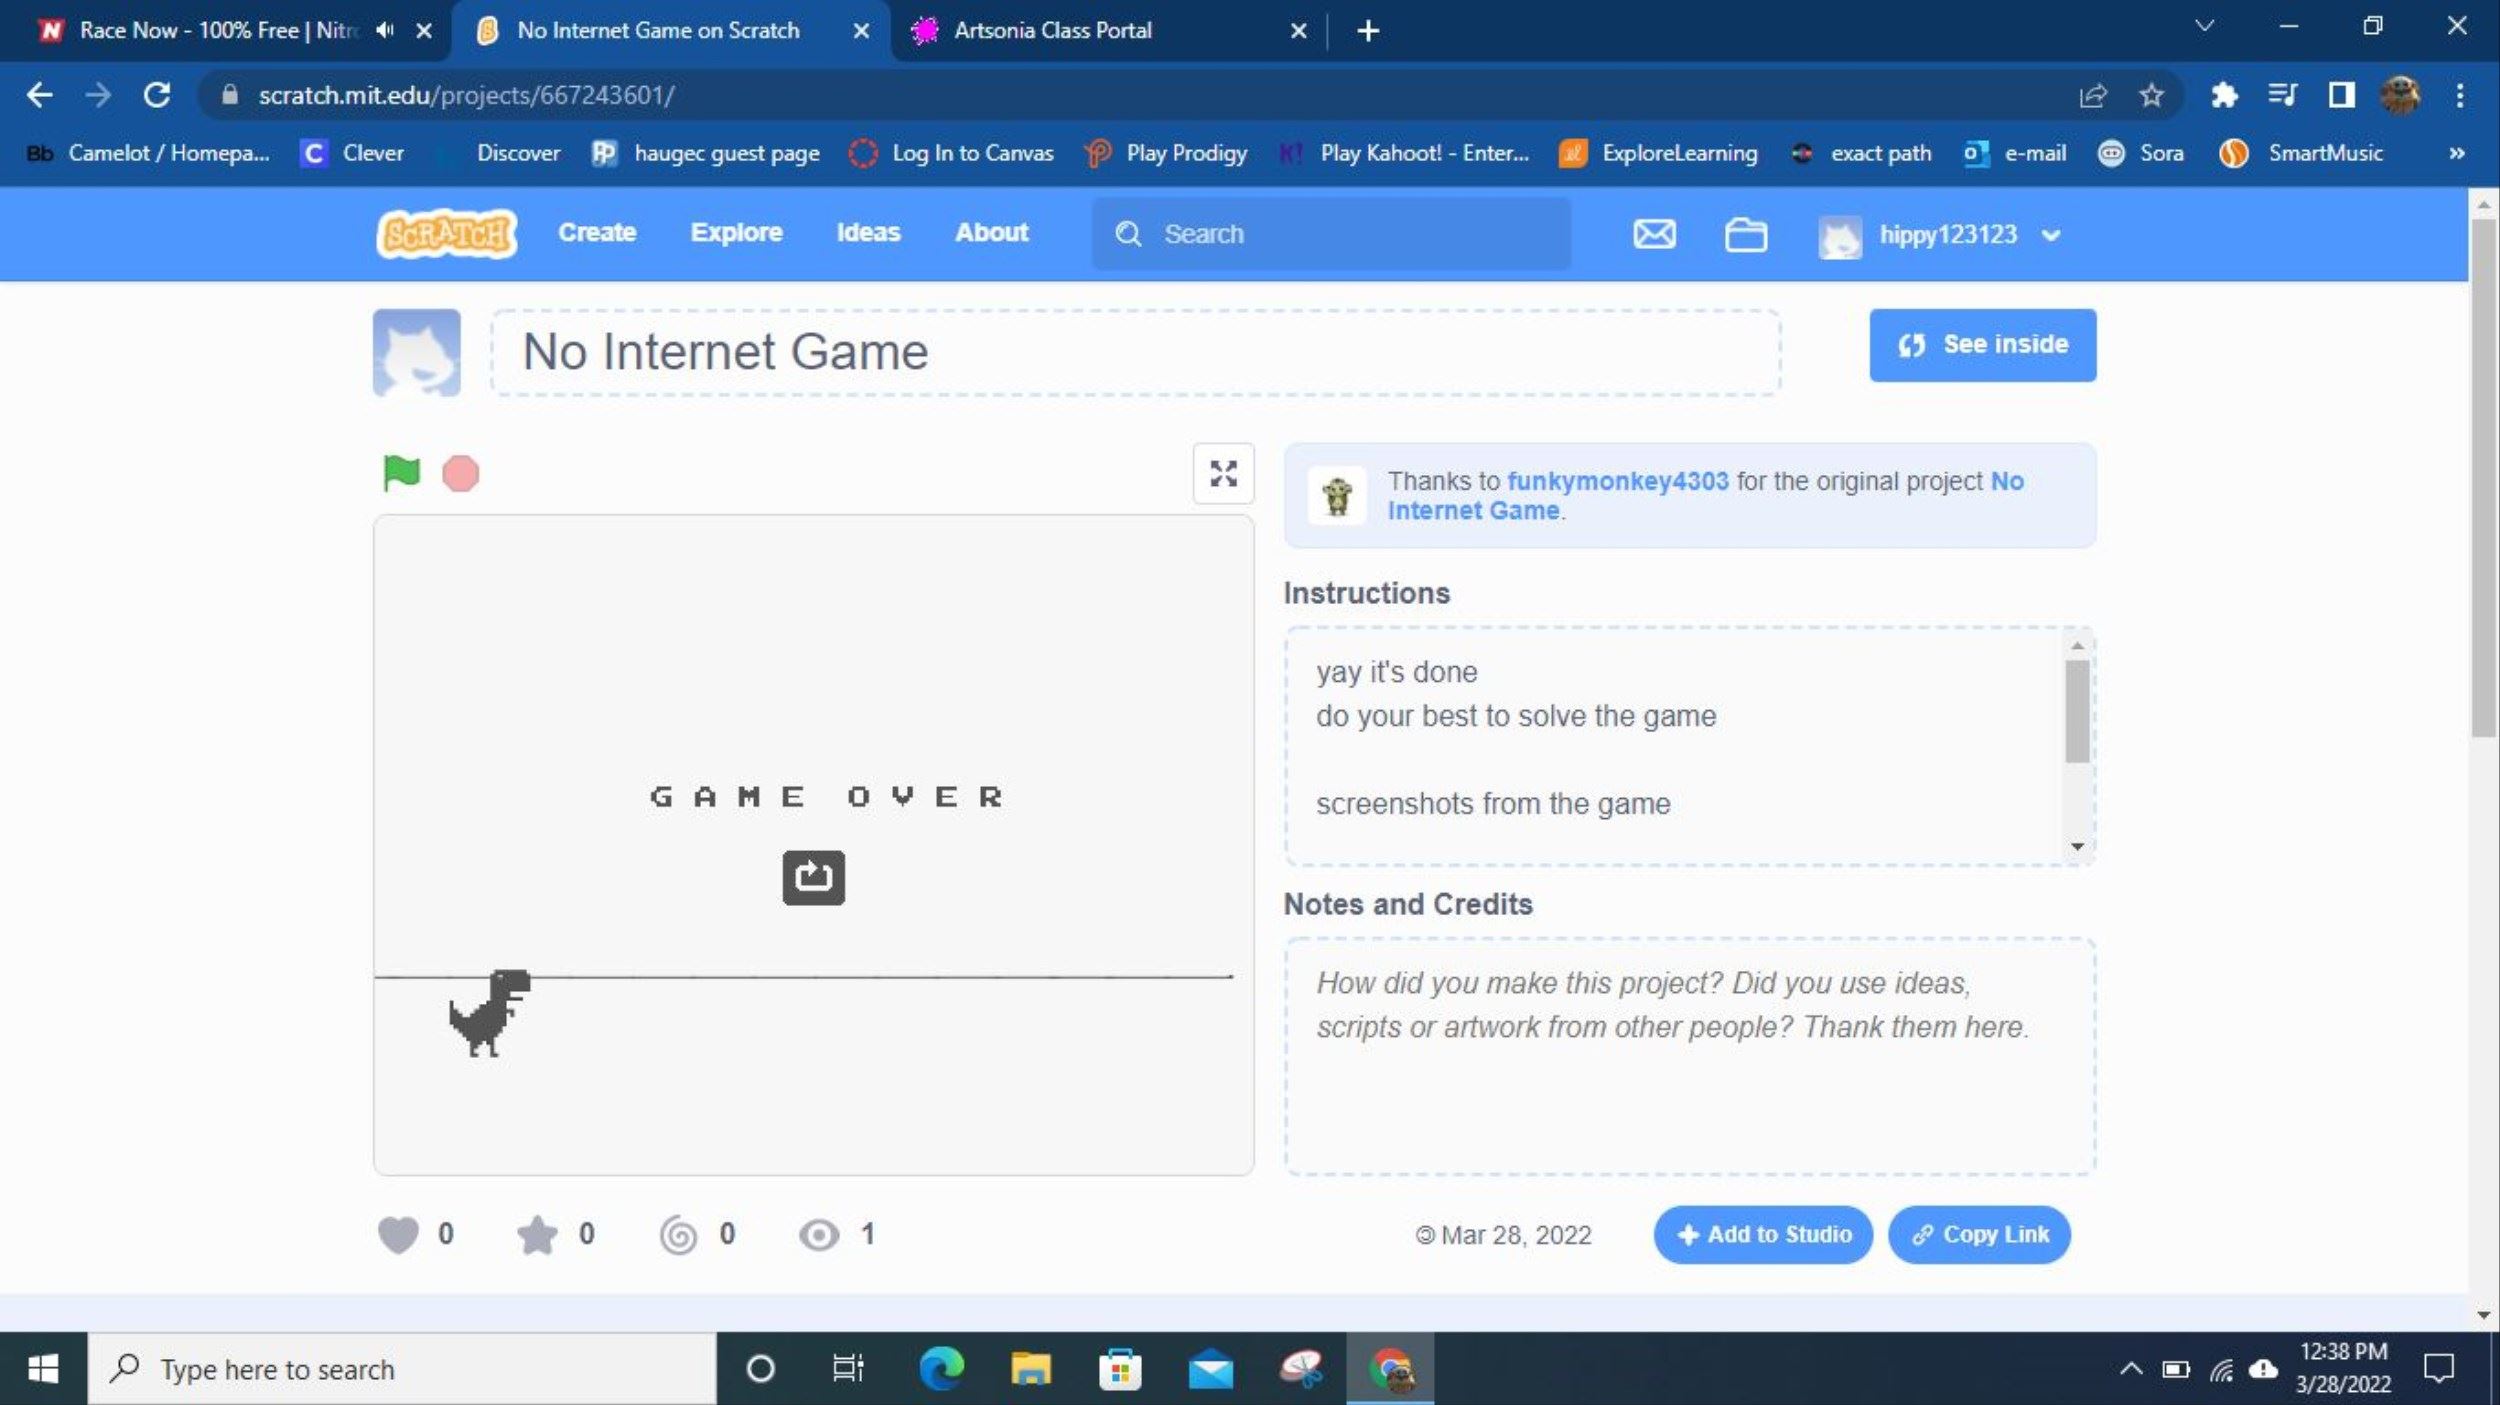
Task: Love this project with the heart icon
Action: point(398,1234)
